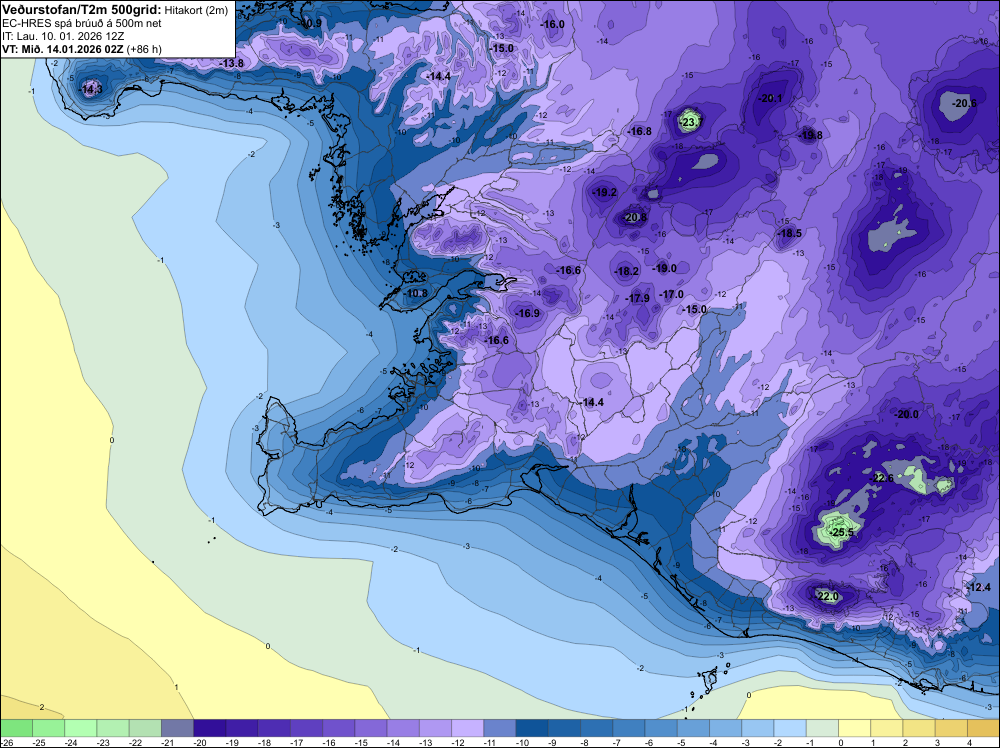
Task: Click the legend number -15
Action: click(x=361, y=742)
